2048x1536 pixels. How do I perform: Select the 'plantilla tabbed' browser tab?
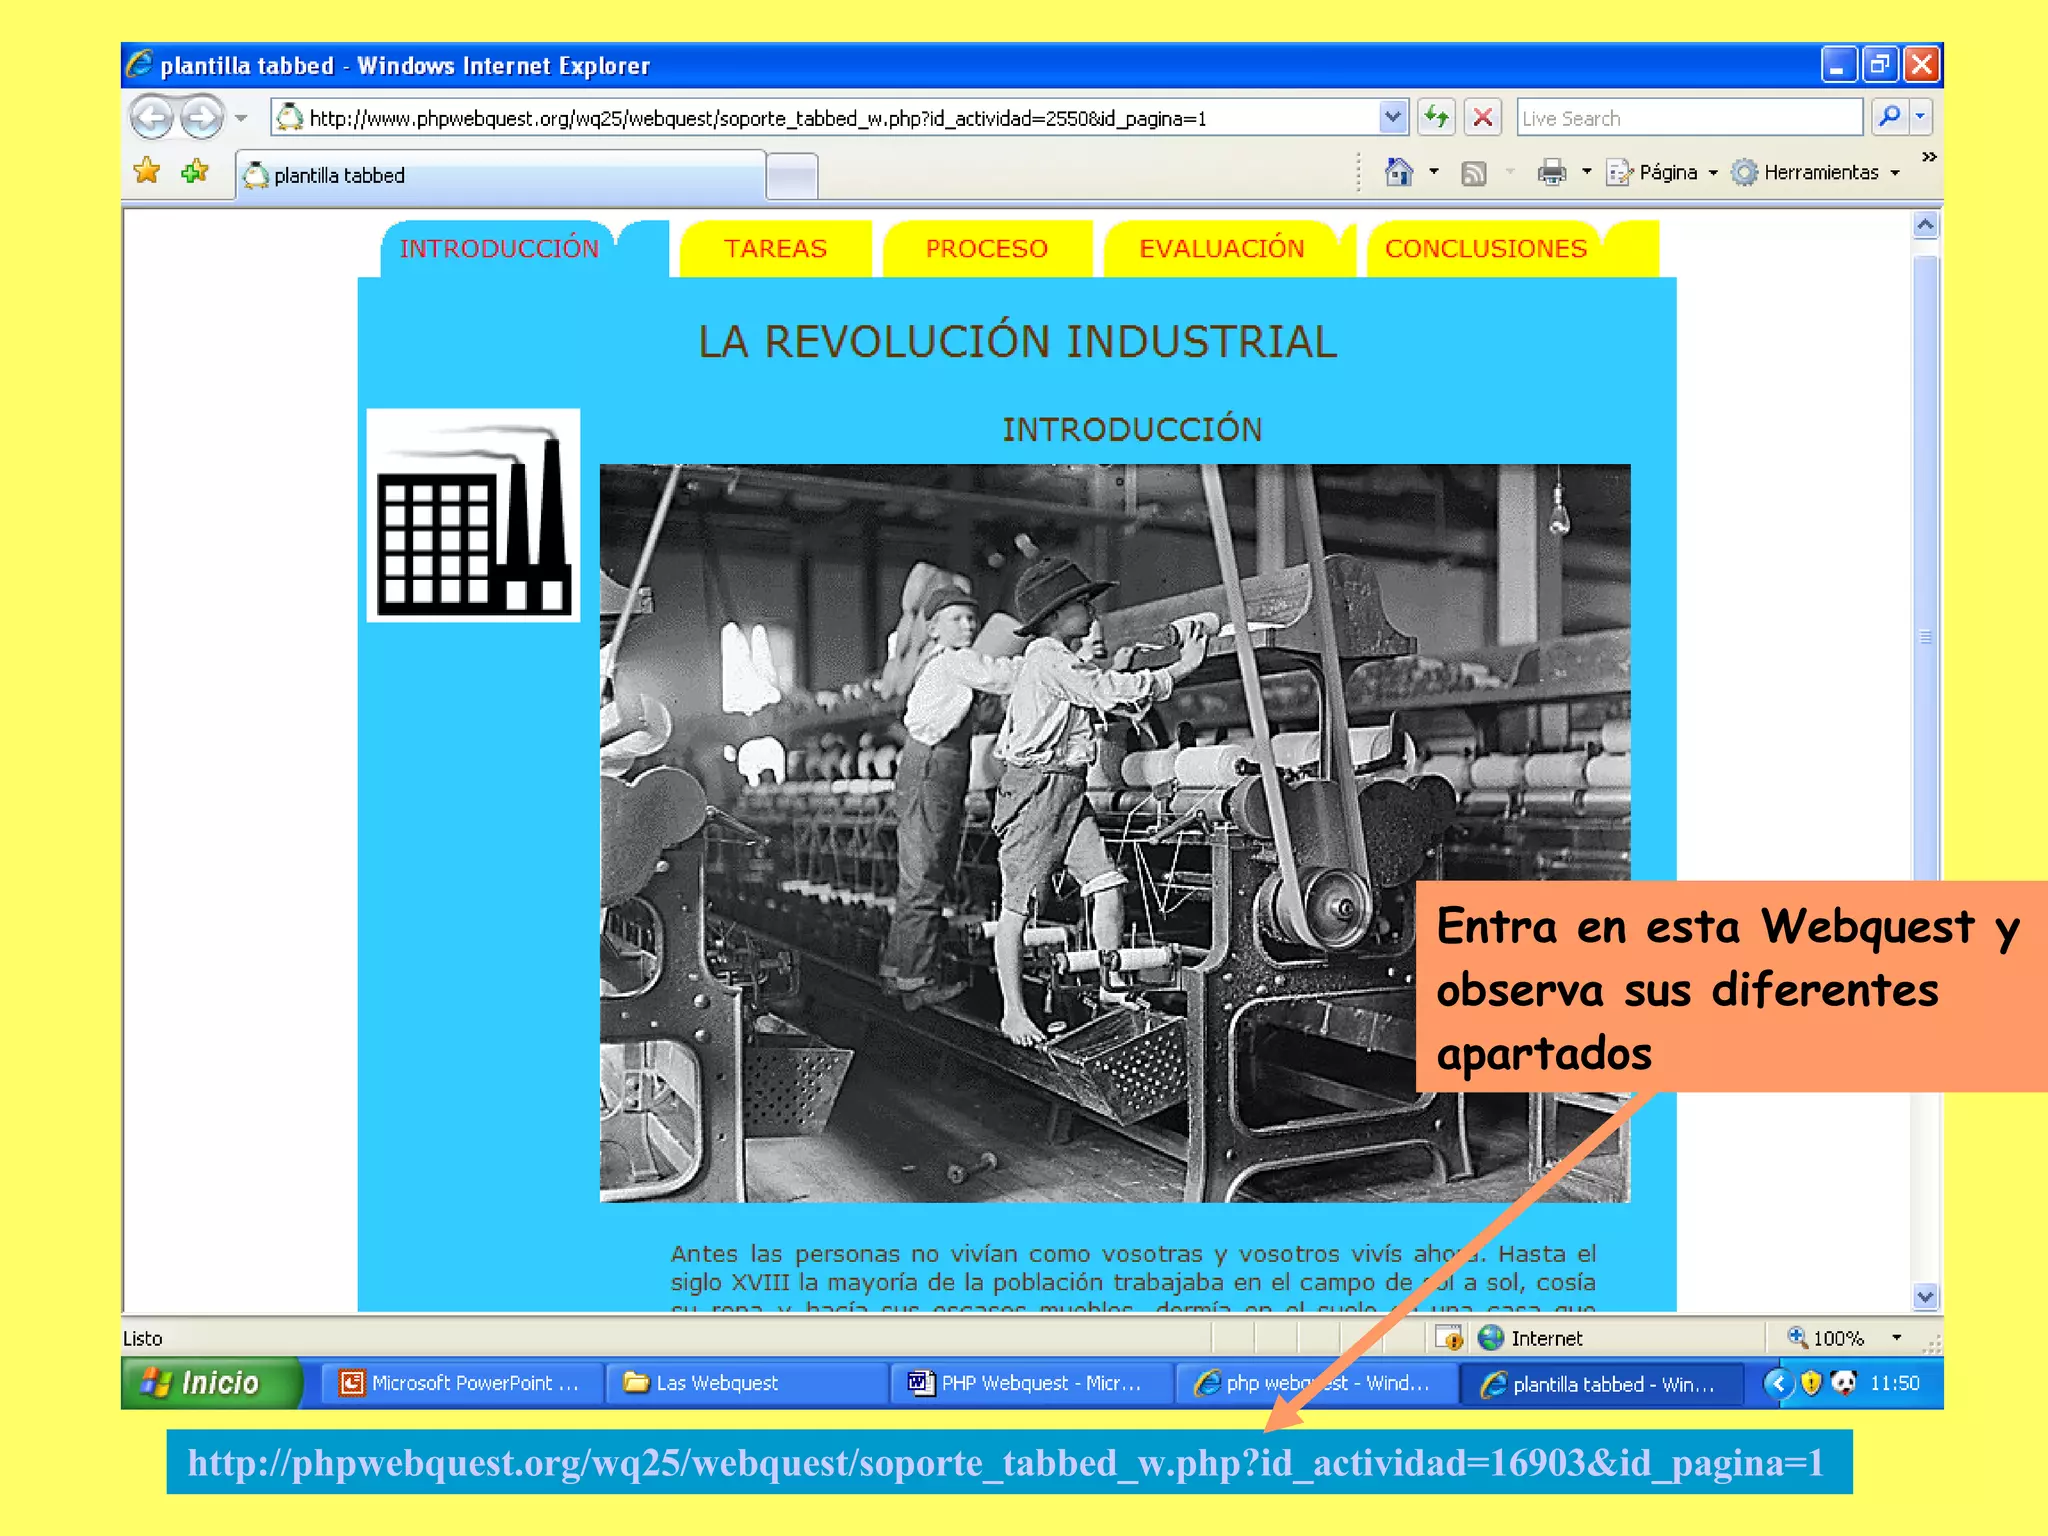pos(501,175)
